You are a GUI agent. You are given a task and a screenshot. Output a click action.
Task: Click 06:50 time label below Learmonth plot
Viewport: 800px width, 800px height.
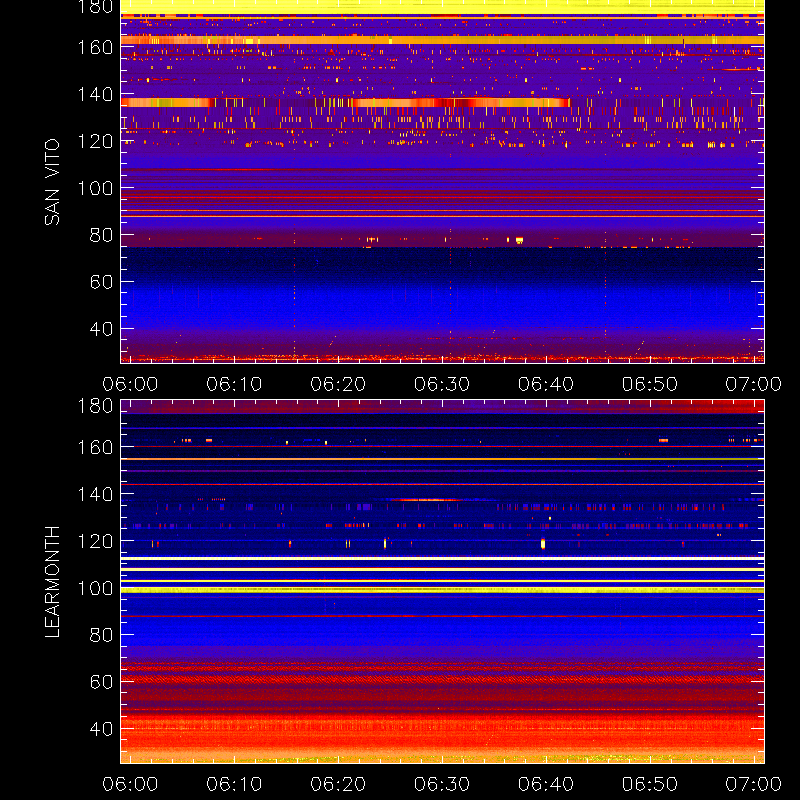tap(649, 784)
